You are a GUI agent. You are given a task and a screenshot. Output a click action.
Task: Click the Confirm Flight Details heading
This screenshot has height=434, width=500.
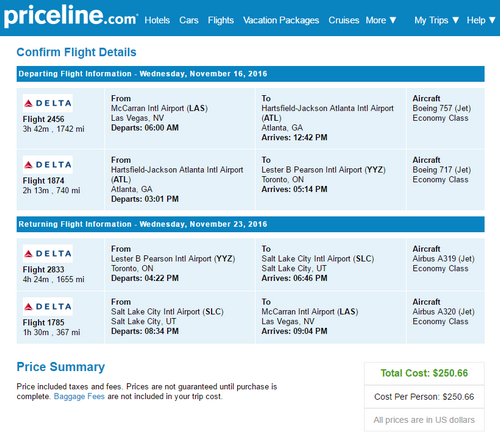point(77,52)
